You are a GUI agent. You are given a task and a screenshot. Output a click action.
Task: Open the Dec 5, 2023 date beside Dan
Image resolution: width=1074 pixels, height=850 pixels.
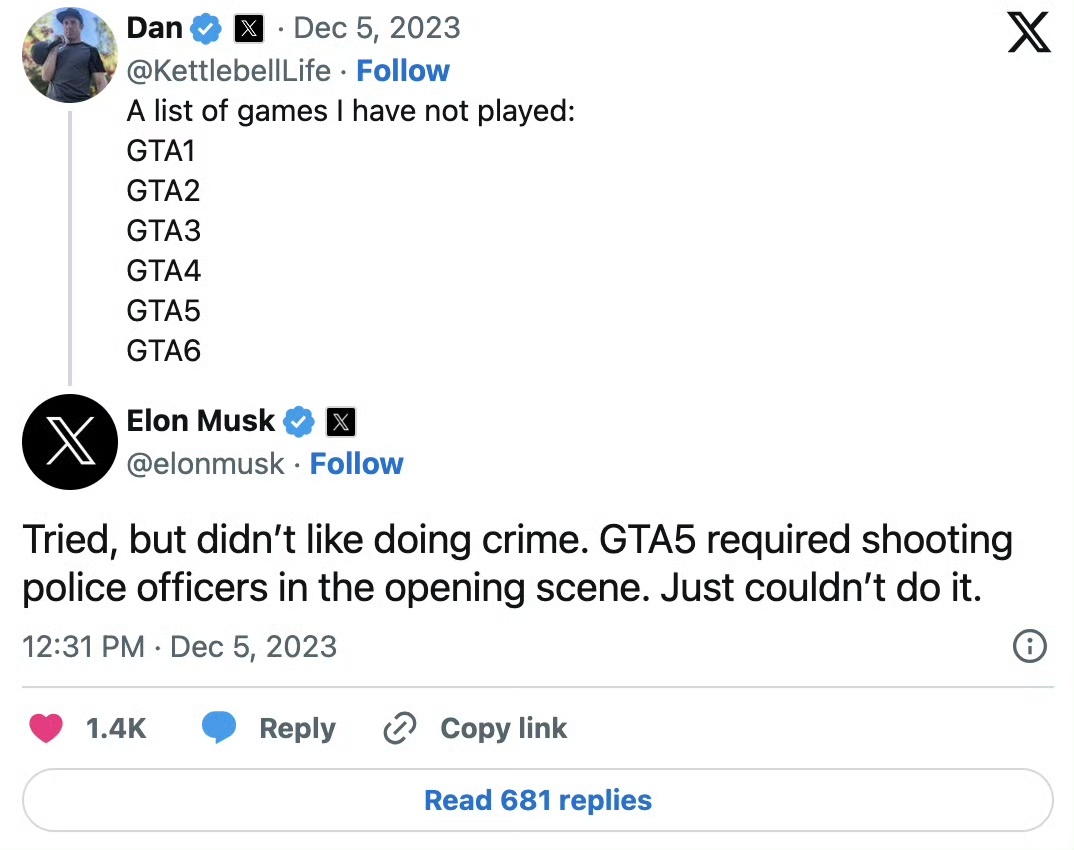[377, 28]
